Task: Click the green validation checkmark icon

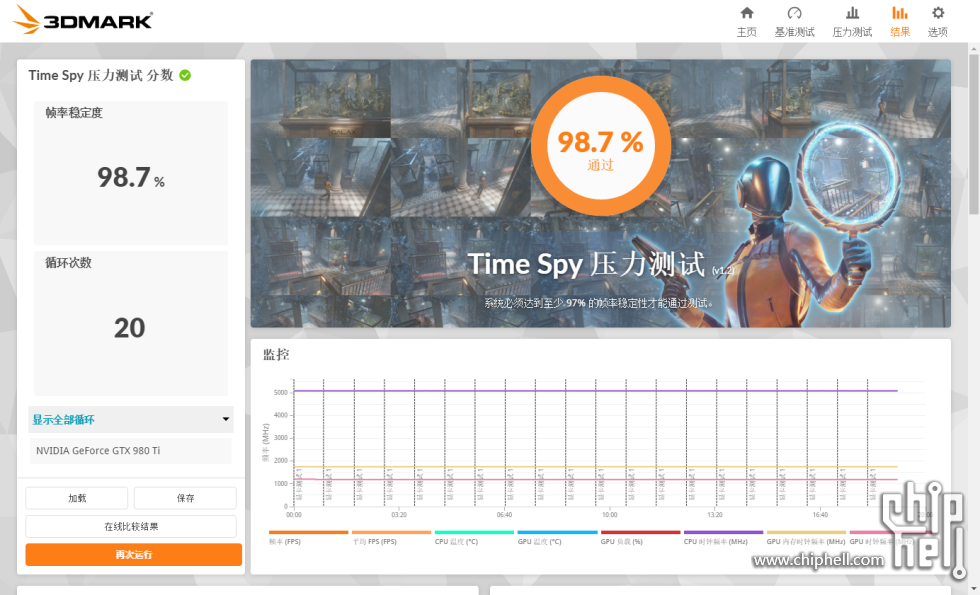Action: coord(185,76)
